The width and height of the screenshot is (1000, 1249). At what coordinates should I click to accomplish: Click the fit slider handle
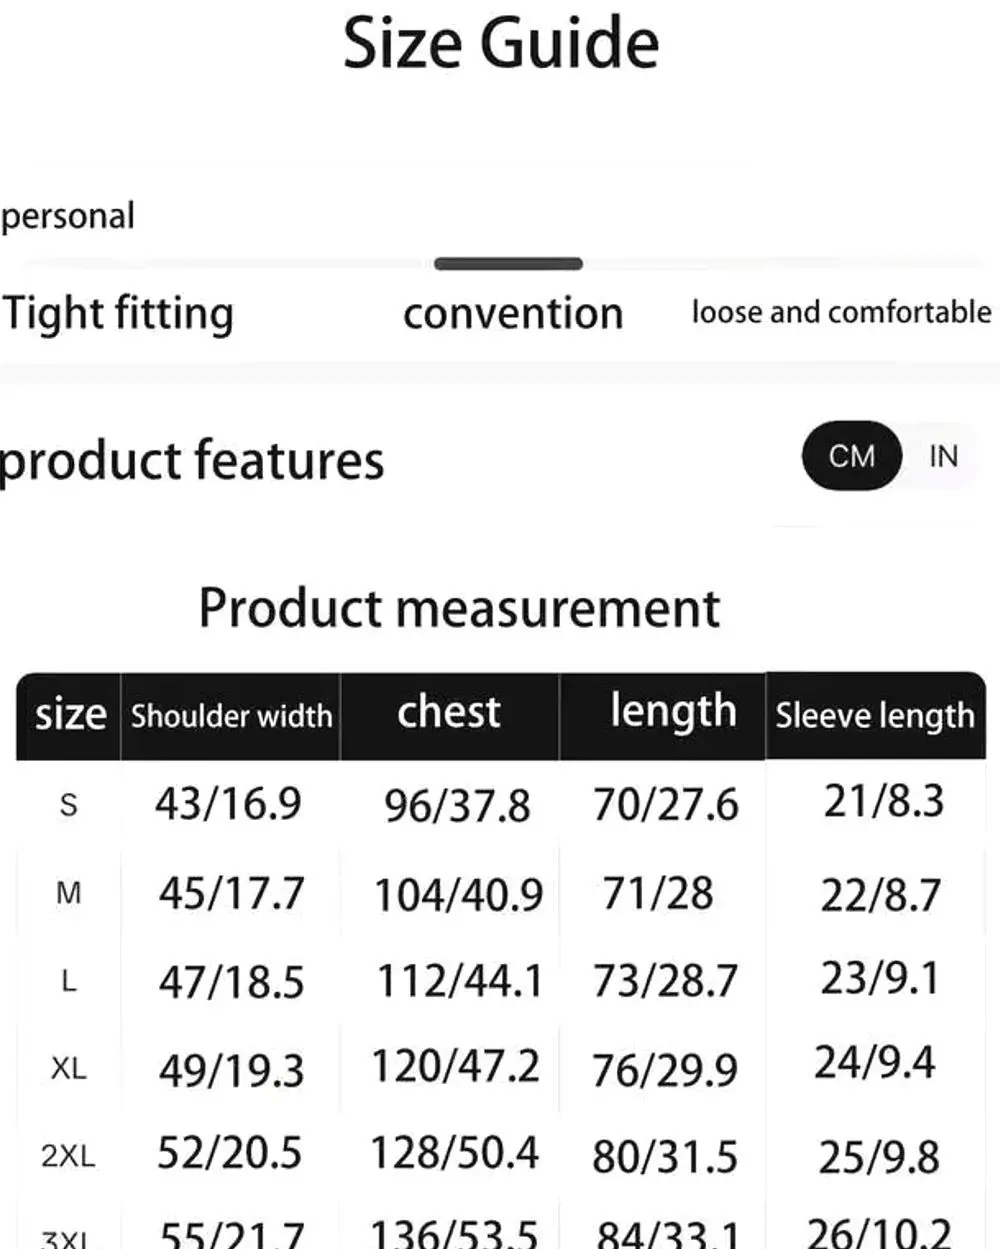coord(508,264)
